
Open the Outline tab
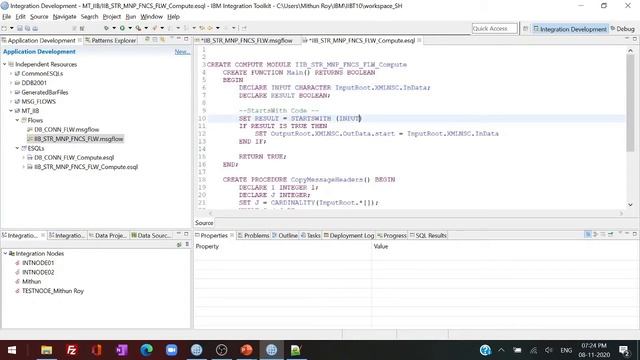click(x=285, y=236)
